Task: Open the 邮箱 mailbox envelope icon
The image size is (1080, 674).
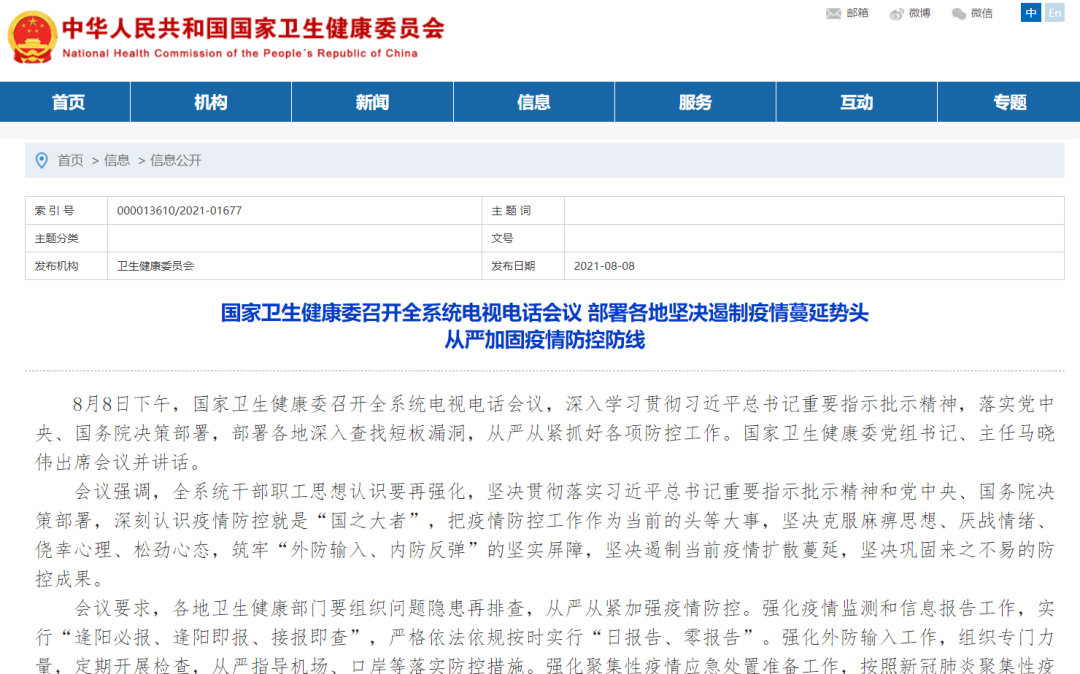Action: pyautogui.click(x=833, y=14)
